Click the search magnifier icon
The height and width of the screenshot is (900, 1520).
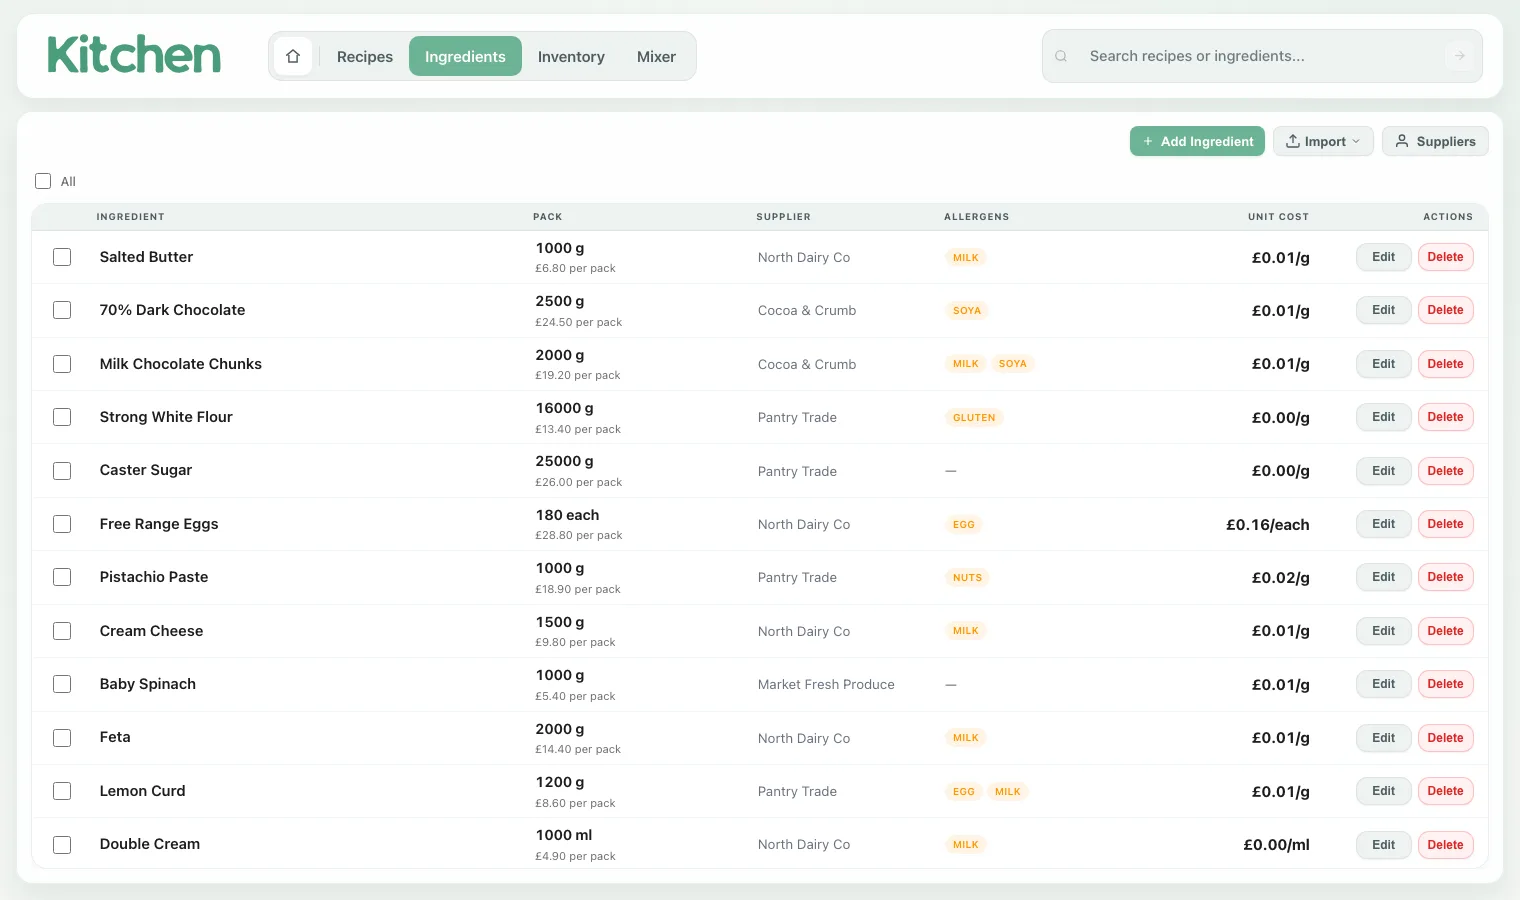[1061, 56]
